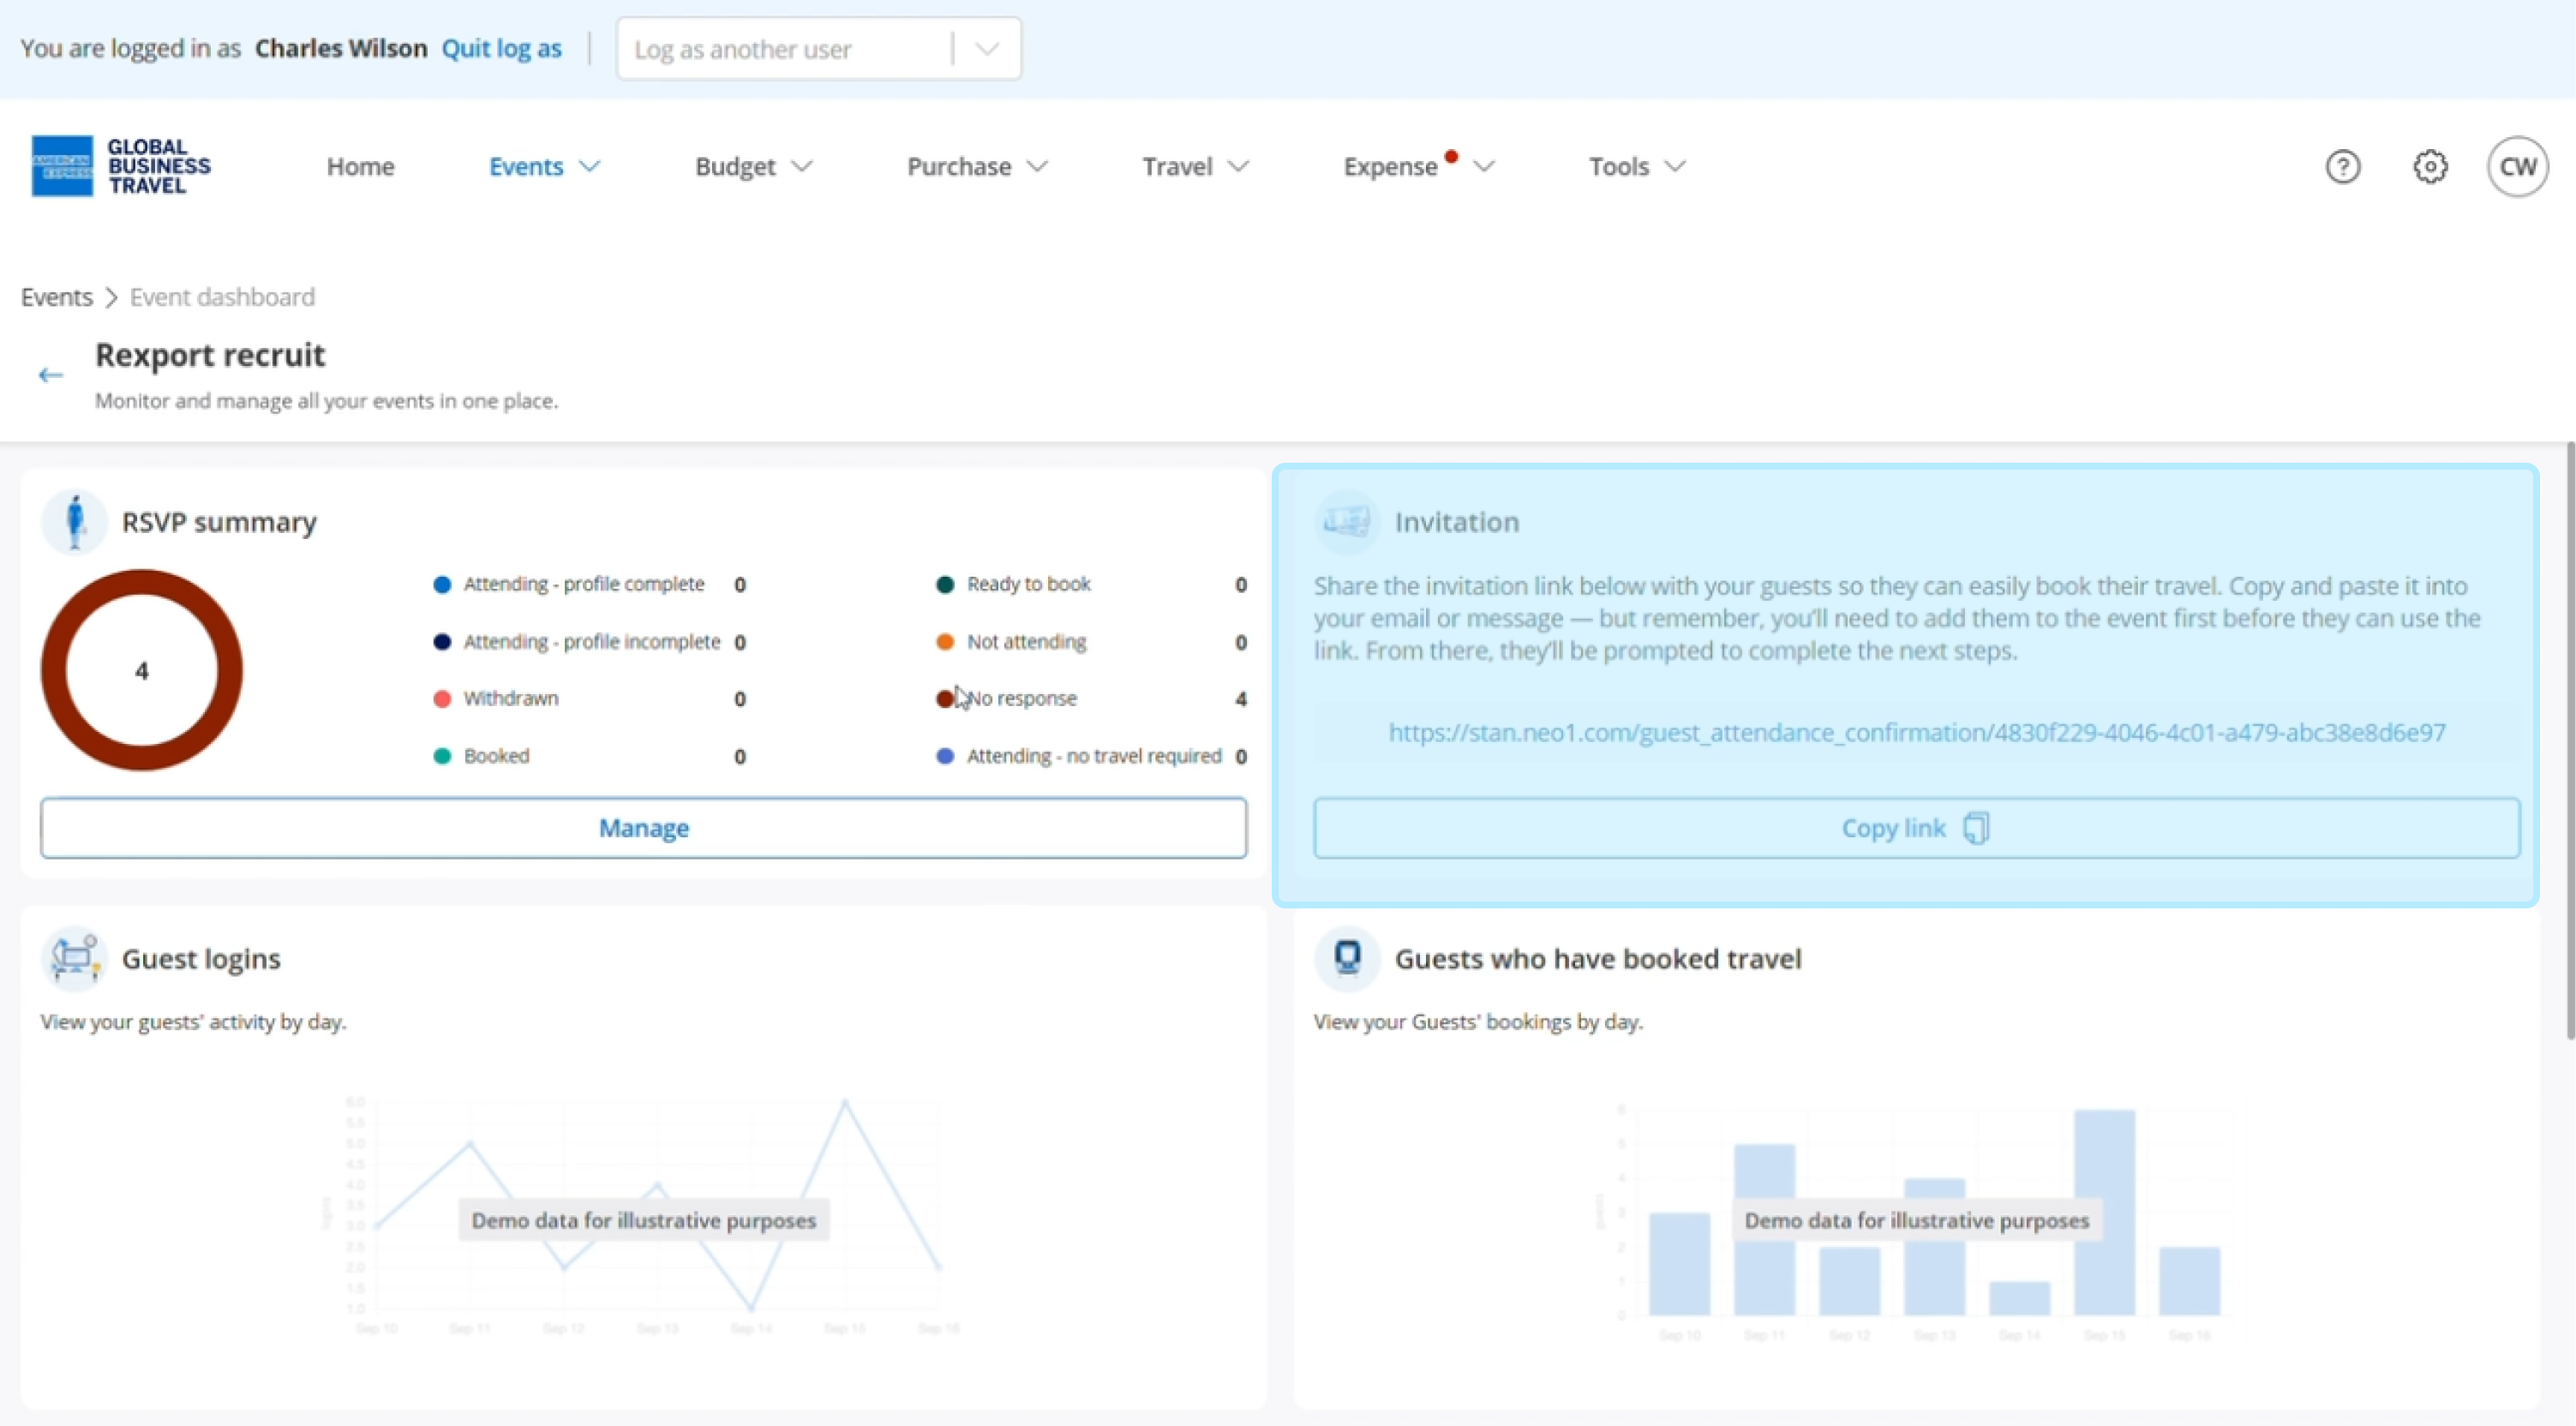Click the CW user avatar
The height and width of the screenshot is (1426, 2576).
pos(2517,166)
